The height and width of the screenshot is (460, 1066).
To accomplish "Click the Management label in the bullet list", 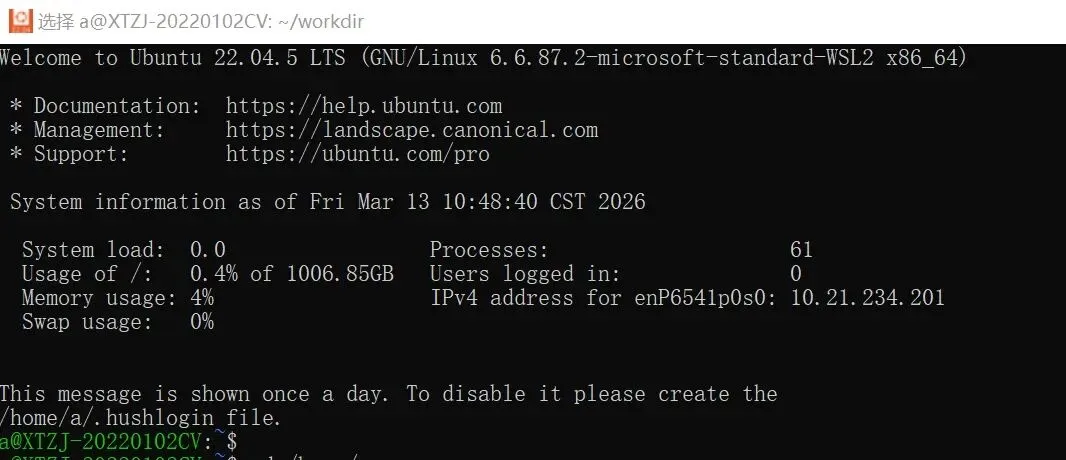I will 97,130.
